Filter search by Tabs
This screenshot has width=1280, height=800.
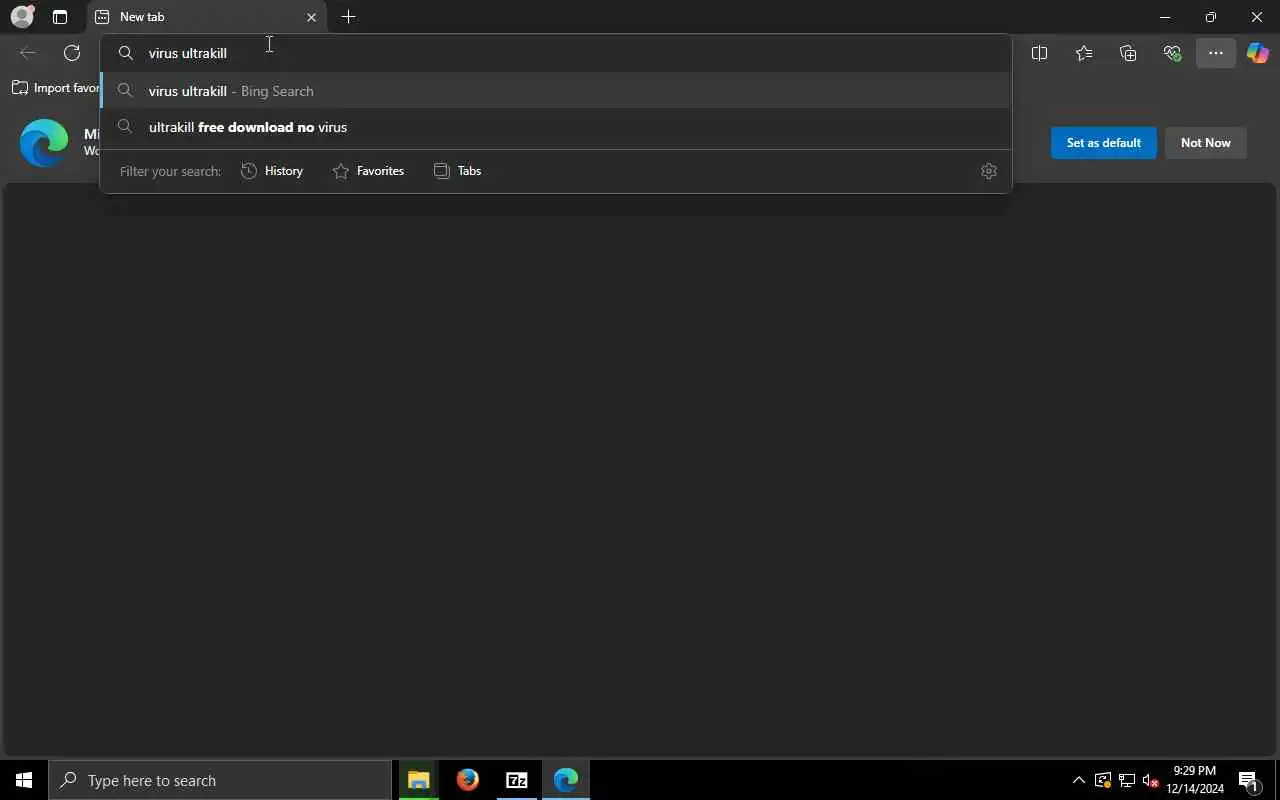[457, 171]
